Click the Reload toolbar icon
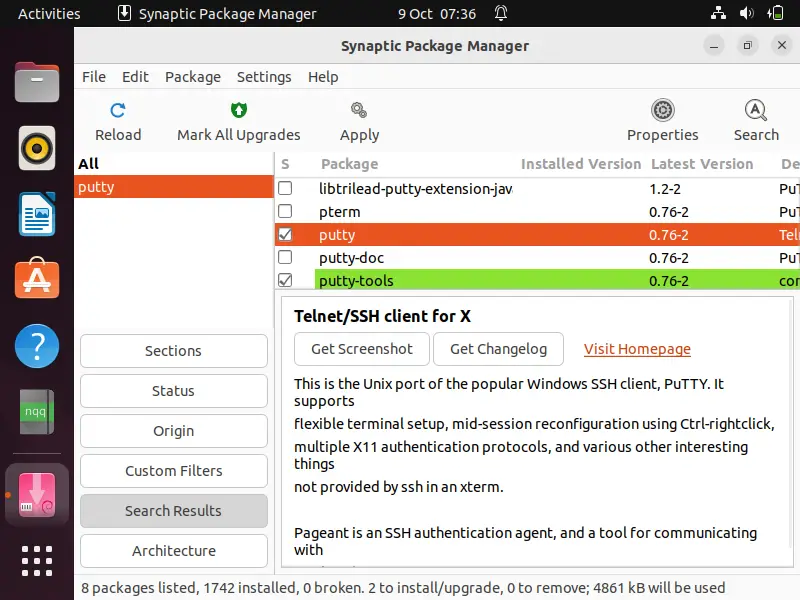Screen dimensions: 800x600 118,110
